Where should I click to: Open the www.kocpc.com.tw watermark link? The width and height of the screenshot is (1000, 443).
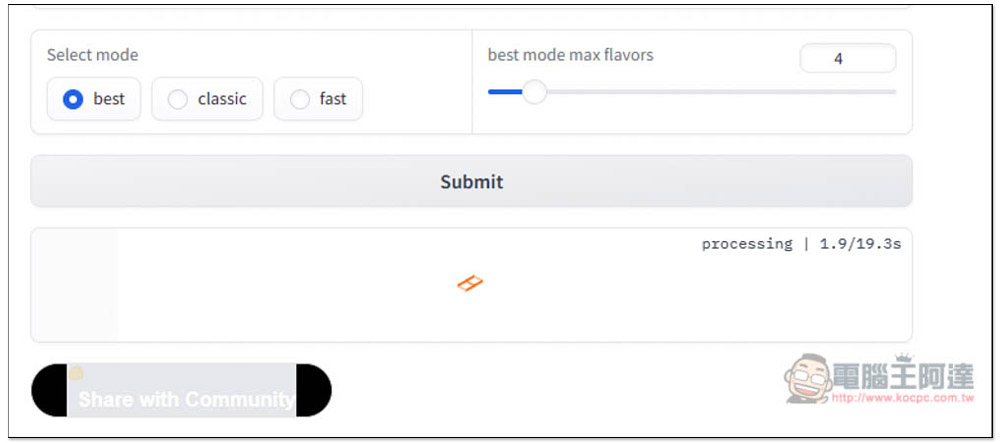coord(903,398)
